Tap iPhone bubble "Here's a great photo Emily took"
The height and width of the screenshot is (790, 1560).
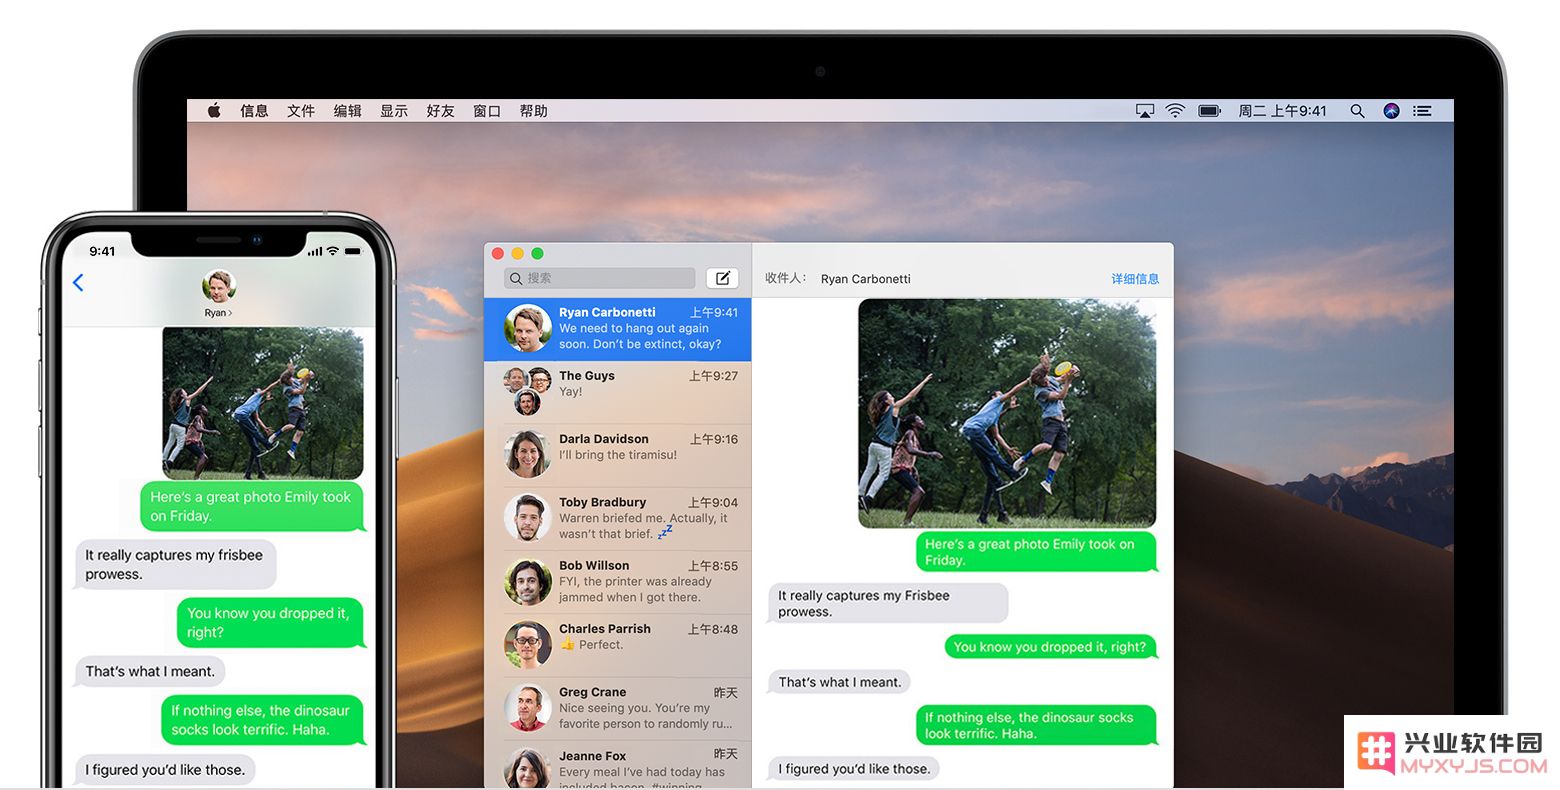(252, 506)
